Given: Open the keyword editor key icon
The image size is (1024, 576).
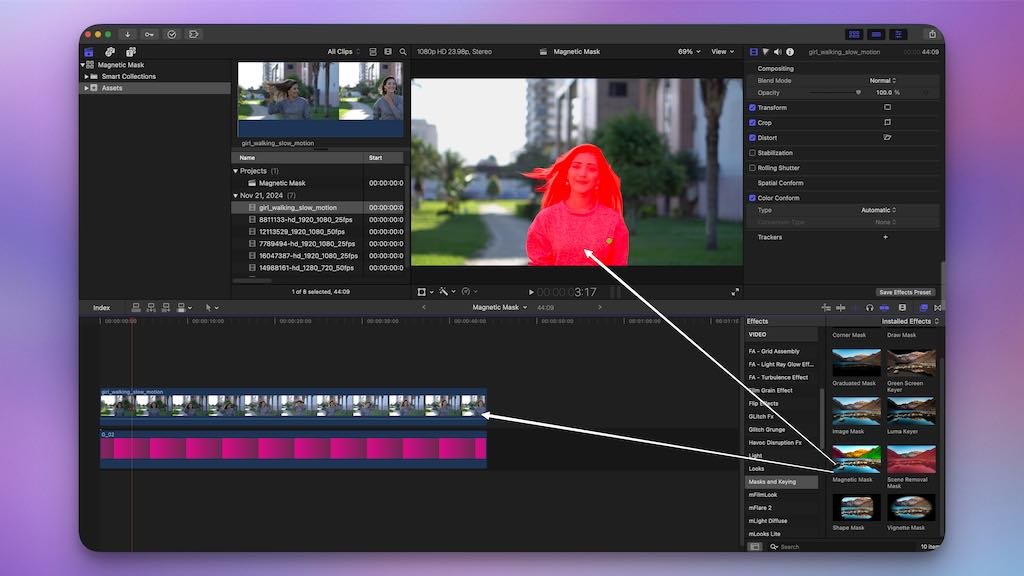Looking at the screenshot, I should 150,34.
